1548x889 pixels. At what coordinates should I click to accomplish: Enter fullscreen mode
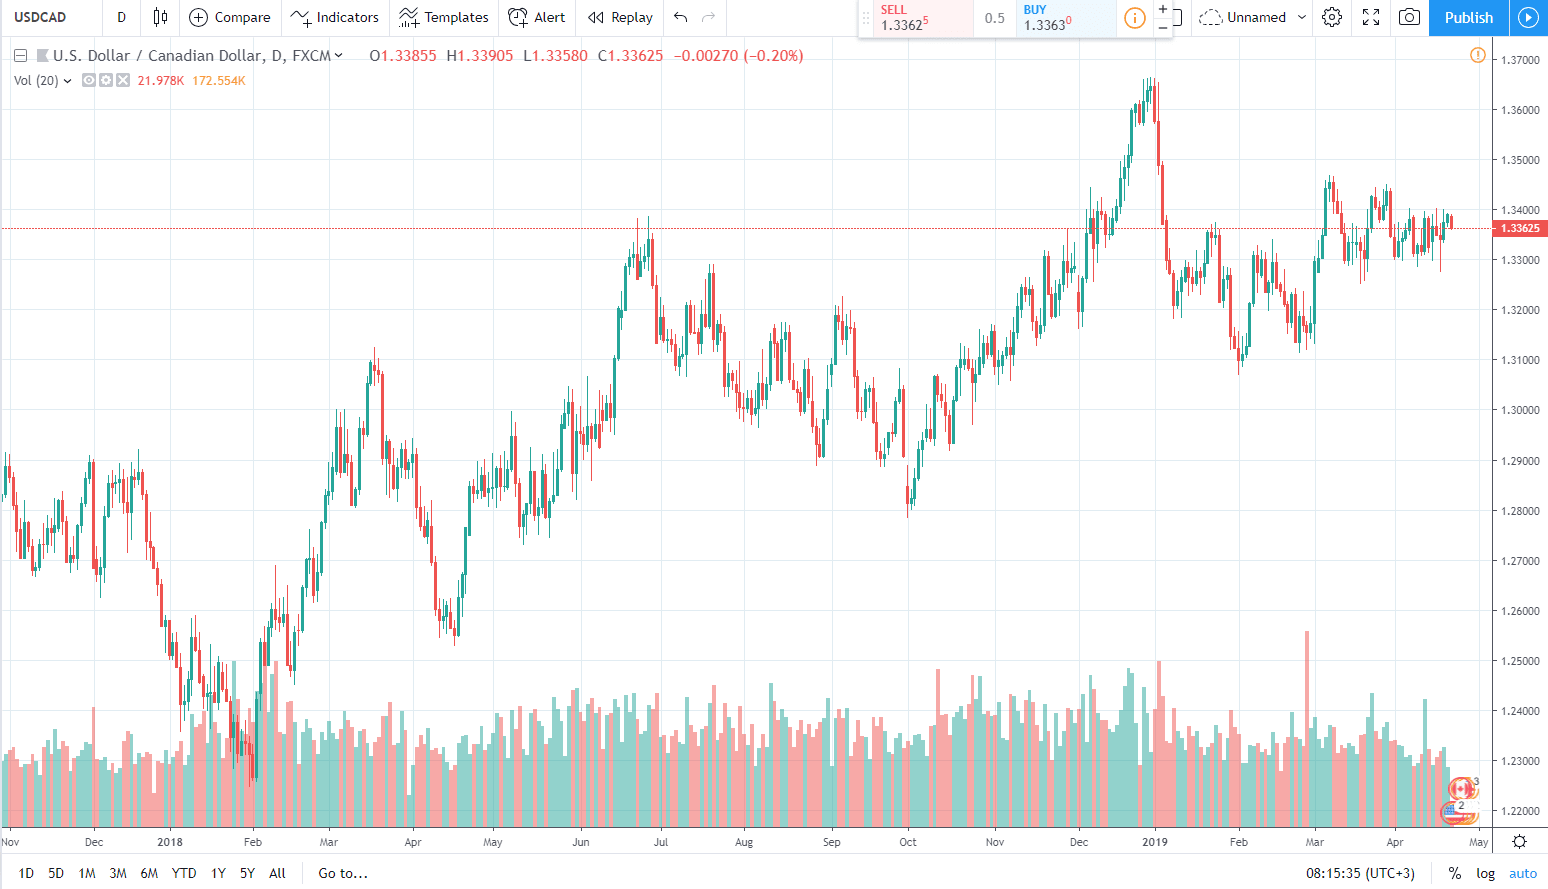coord(1371,17)
